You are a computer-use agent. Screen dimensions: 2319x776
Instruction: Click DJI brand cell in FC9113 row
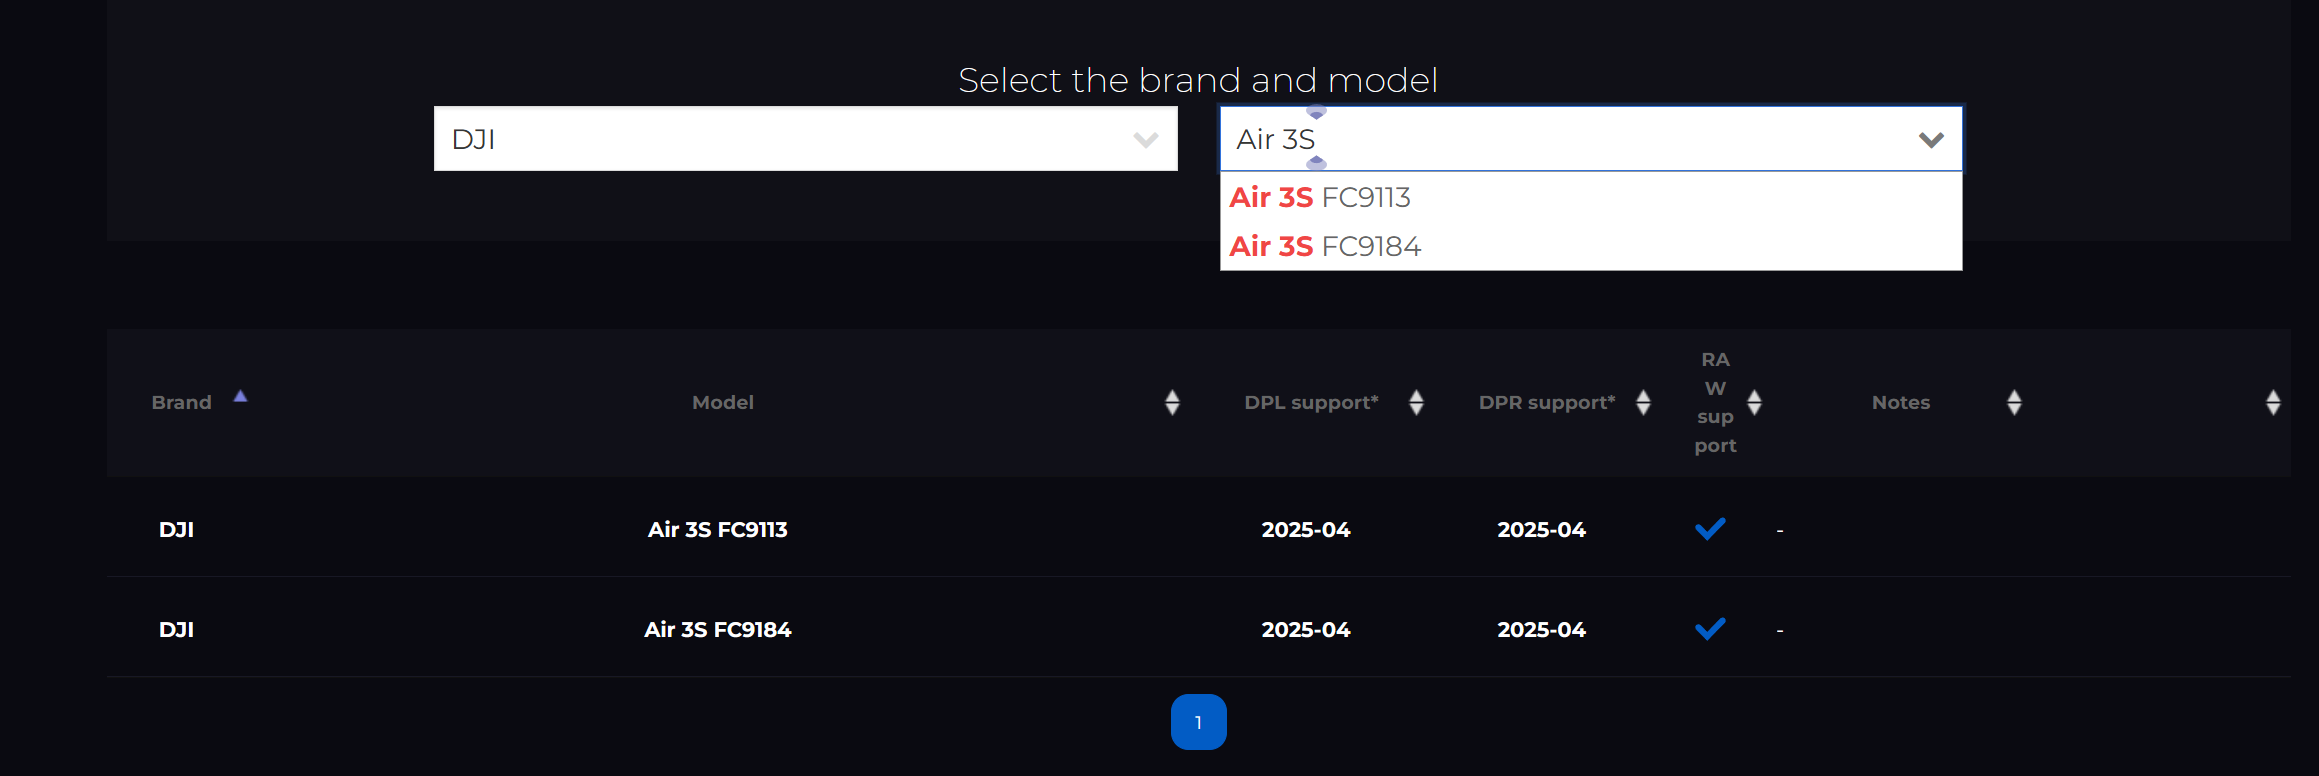click(176, 529)
